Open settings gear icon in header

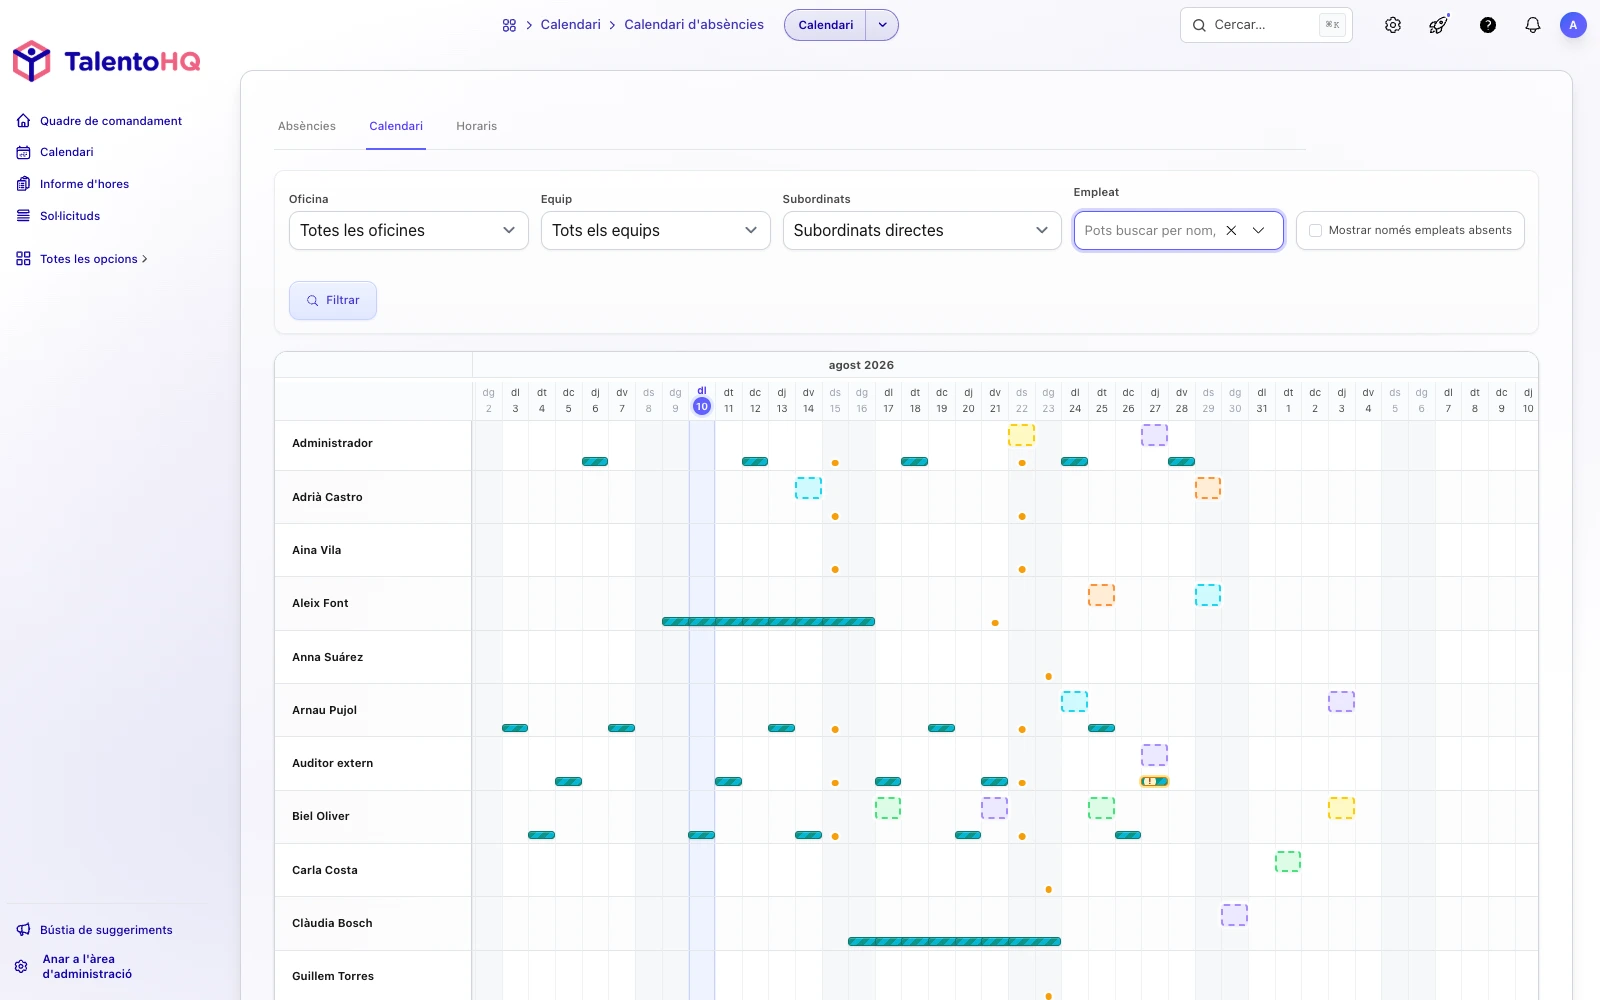tap(1393, 25)
